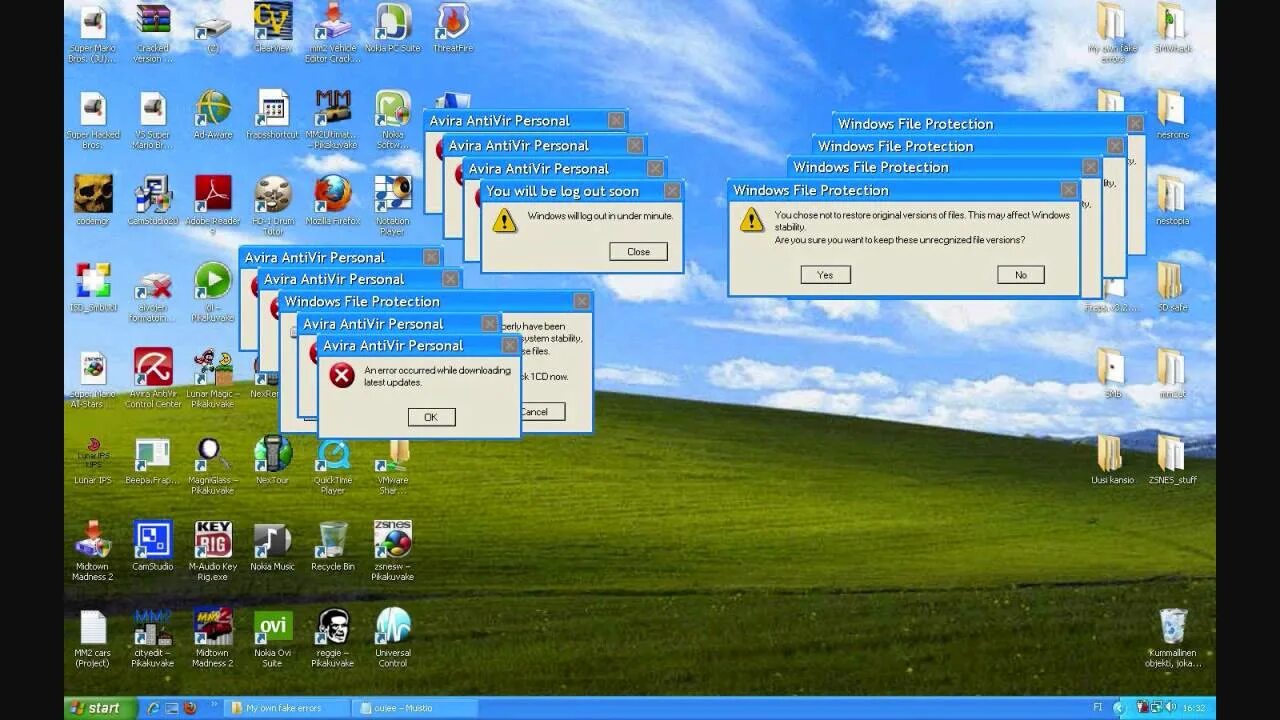Image resolution: width=1280 pixels, height=720 pixels.
Task: Click No in the Windows File Protection dialog
Action: pos(1020,275)
